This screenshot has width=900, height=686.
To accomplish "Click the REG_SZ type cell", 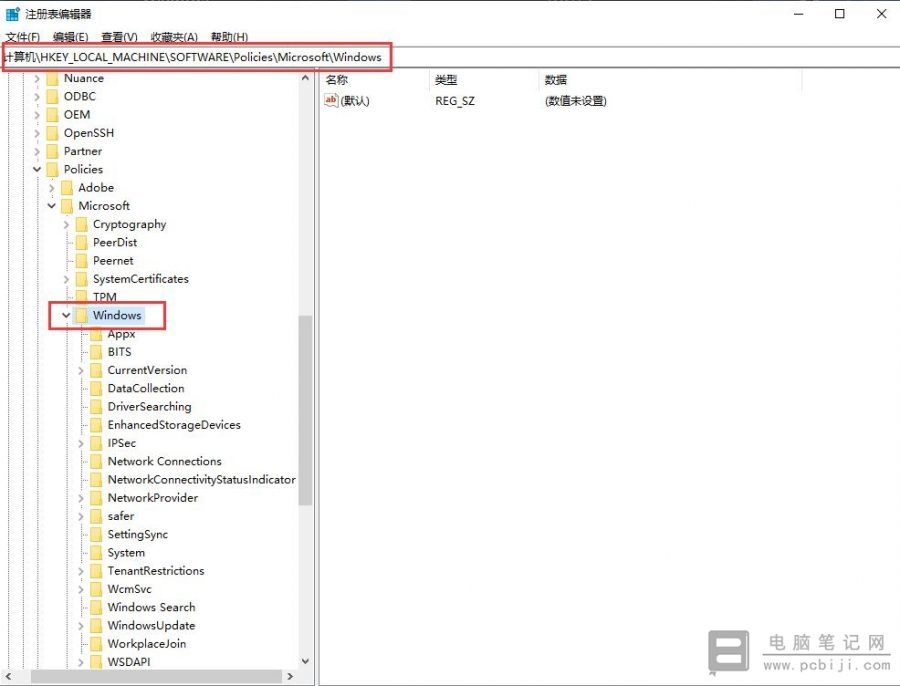I will [x=455, y=101].
